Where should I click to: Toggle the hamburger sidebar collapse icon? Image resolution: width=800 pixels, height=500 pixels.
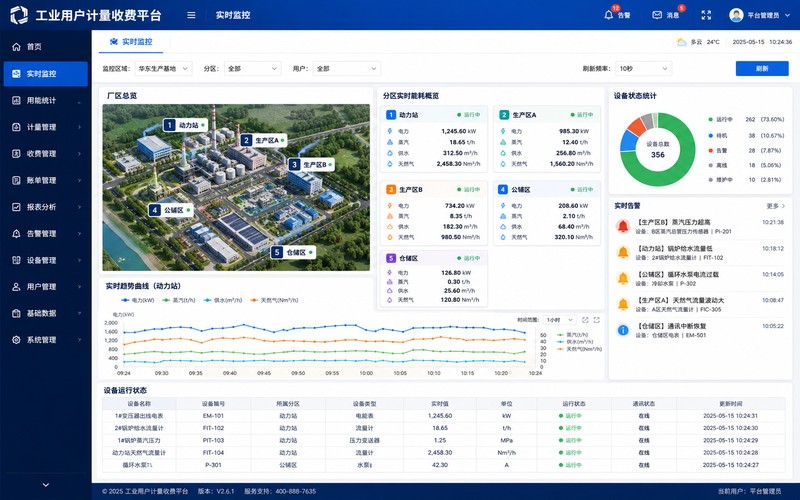191,15
